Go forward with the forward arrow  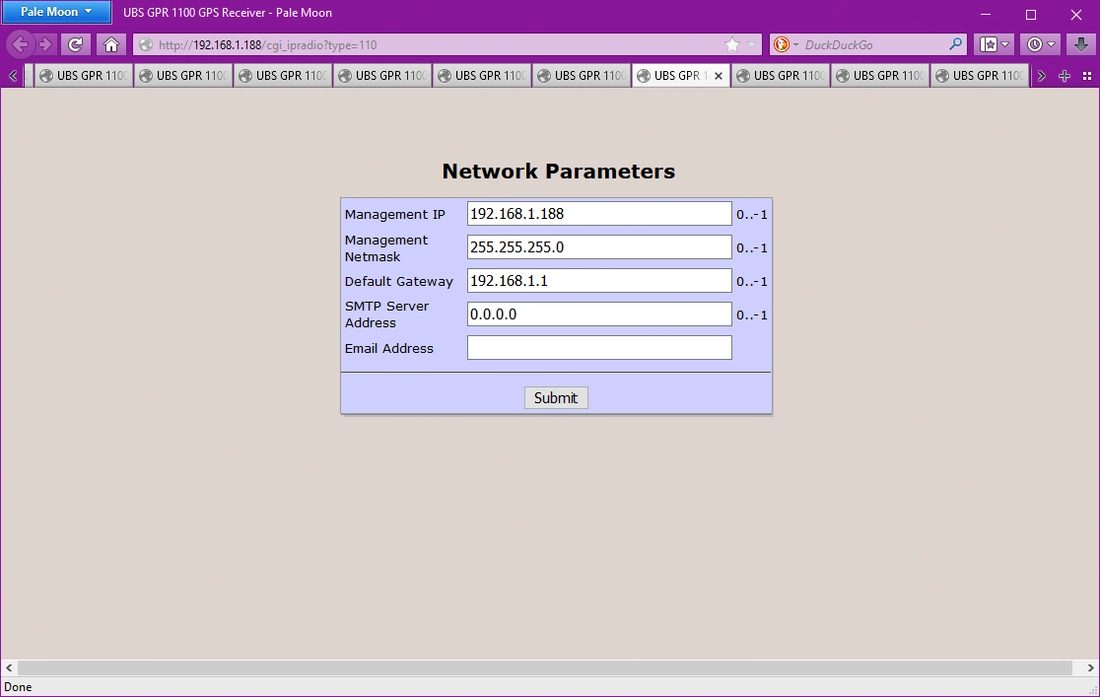[46, 45]
